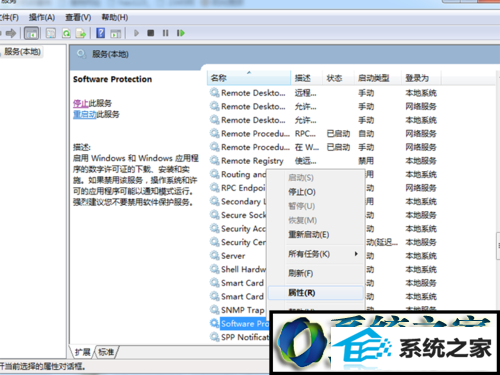
Task: Click magnifier icon in 服务(本地) header
Action: 81,54
